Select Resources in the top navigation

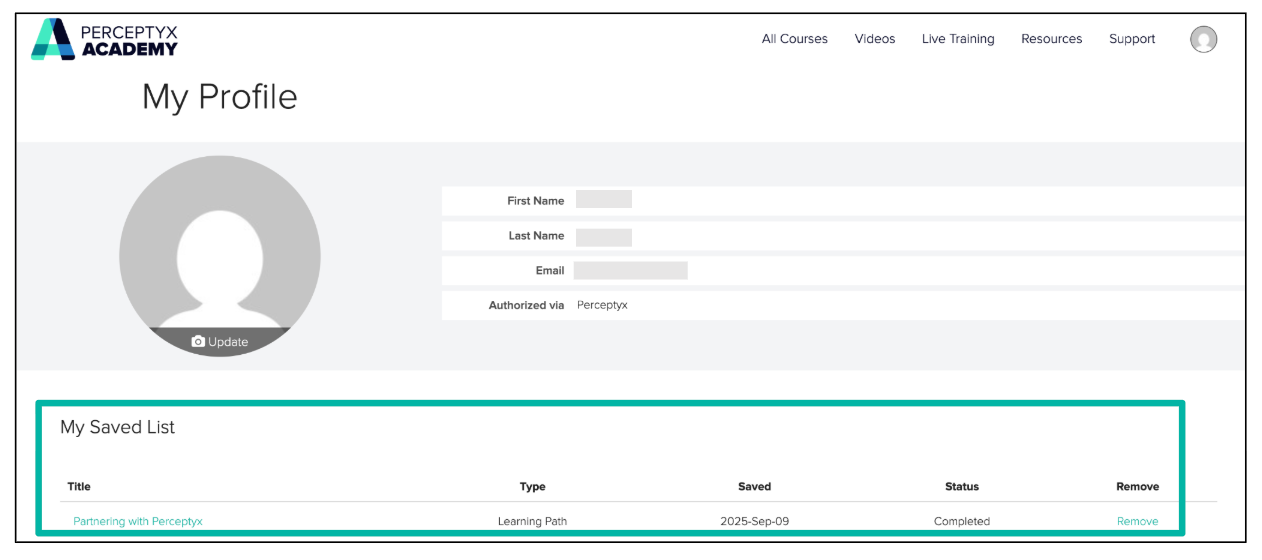[x=1051, y=39]
